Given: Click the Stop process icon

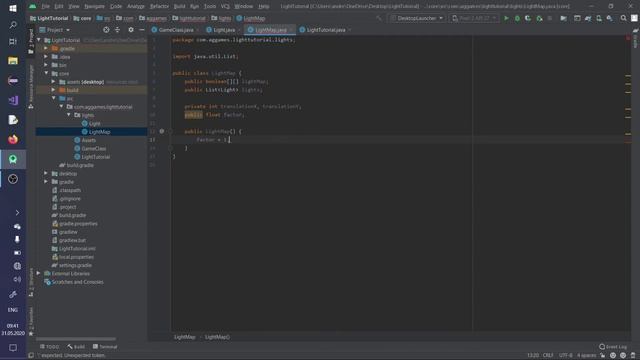Looking at the screenshot, I should pyautogui.click(x=550, y=18).
